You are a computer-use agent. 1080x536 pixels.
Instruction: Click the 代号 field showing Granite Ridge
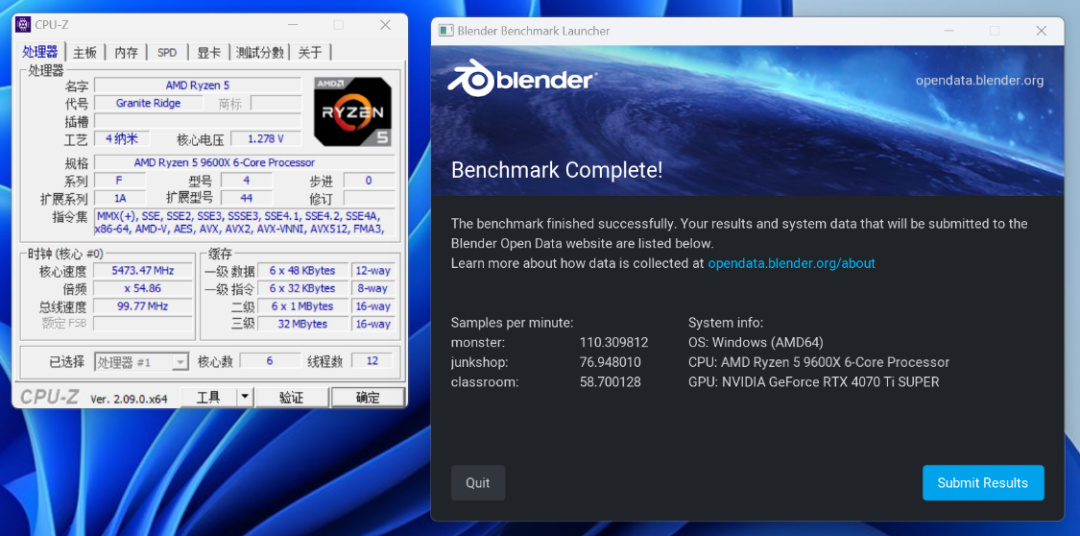[x=148, y=103]
